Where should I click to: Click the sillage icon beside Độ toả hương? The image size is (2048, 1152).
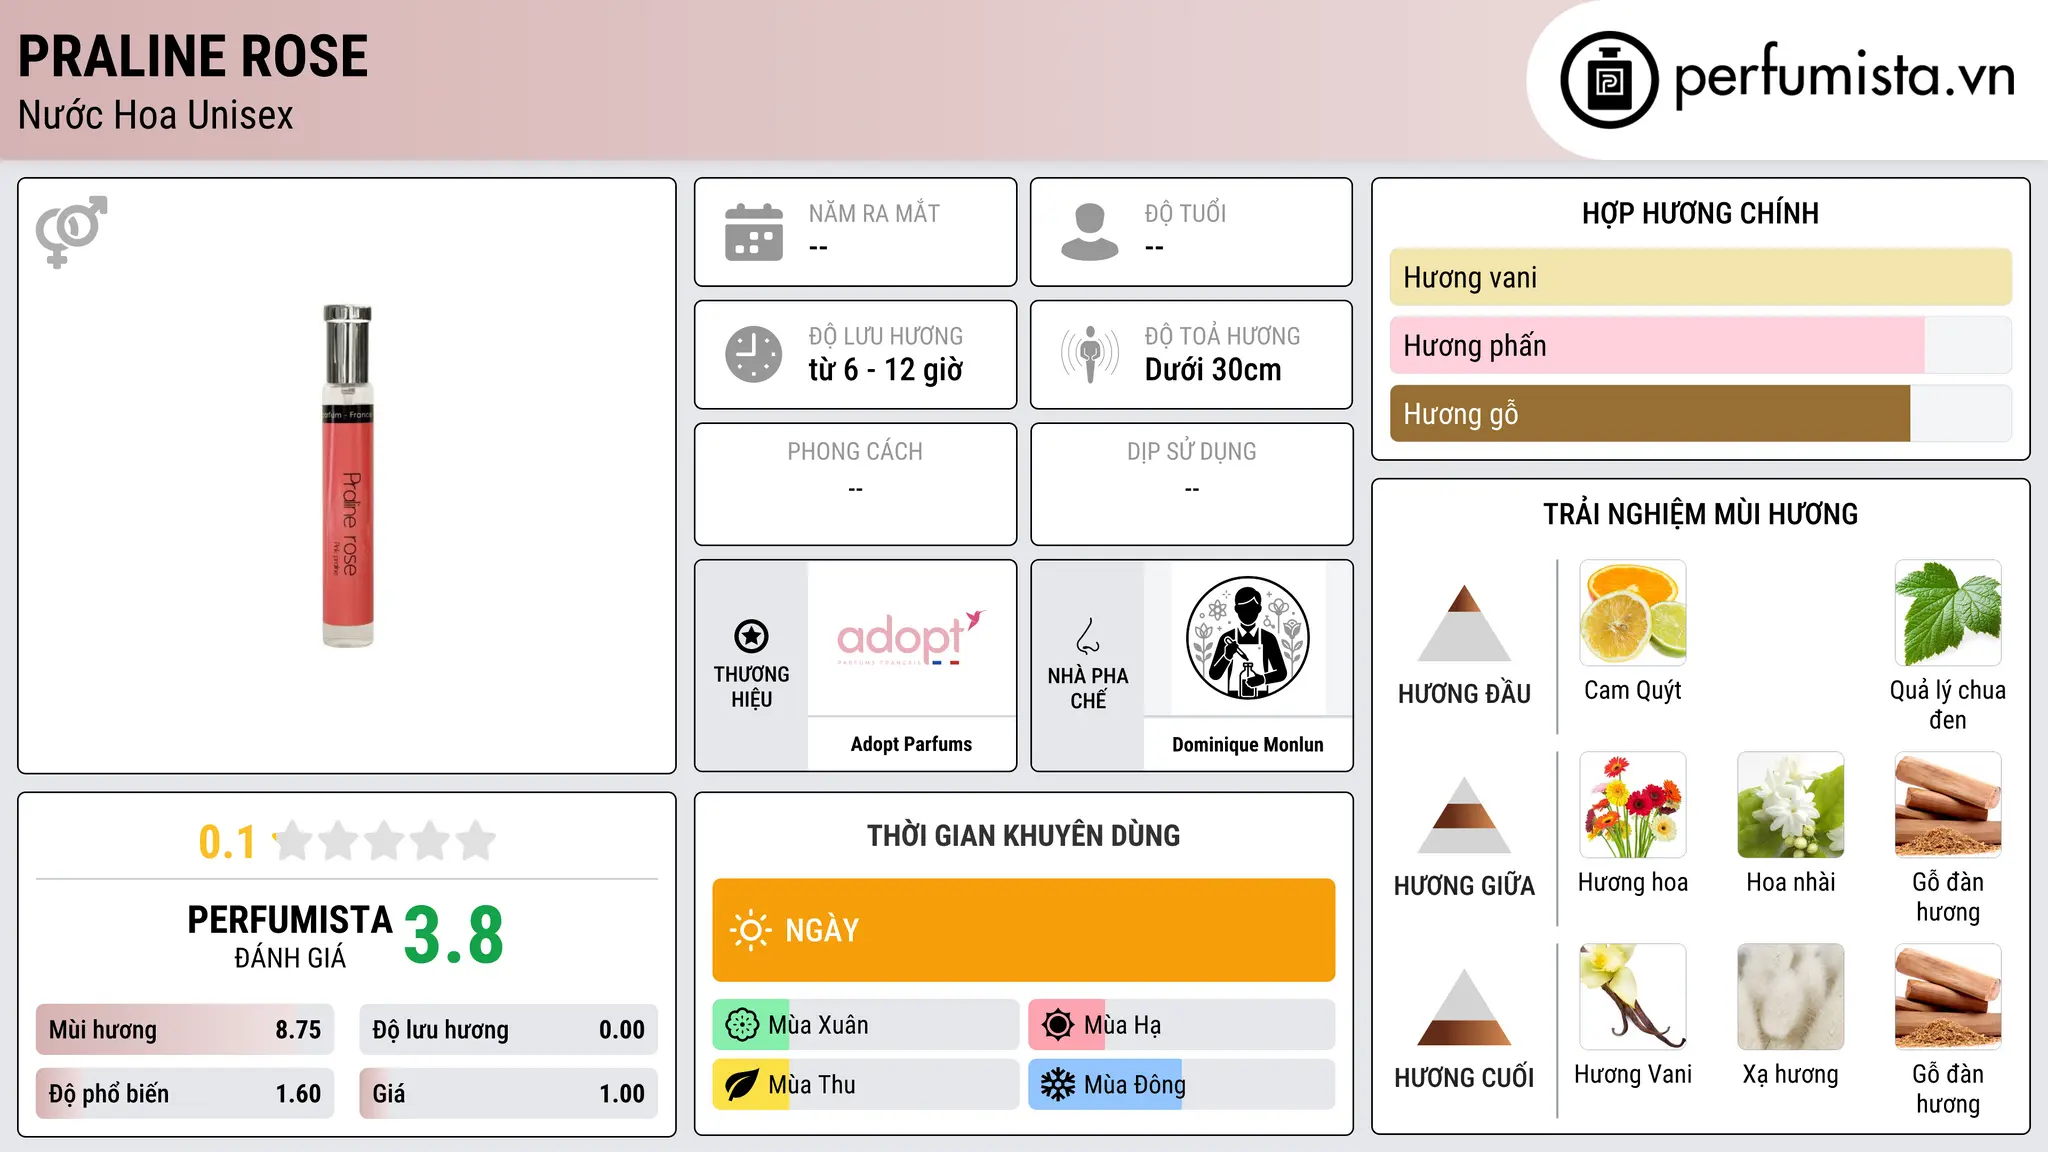coord(1090,354)
